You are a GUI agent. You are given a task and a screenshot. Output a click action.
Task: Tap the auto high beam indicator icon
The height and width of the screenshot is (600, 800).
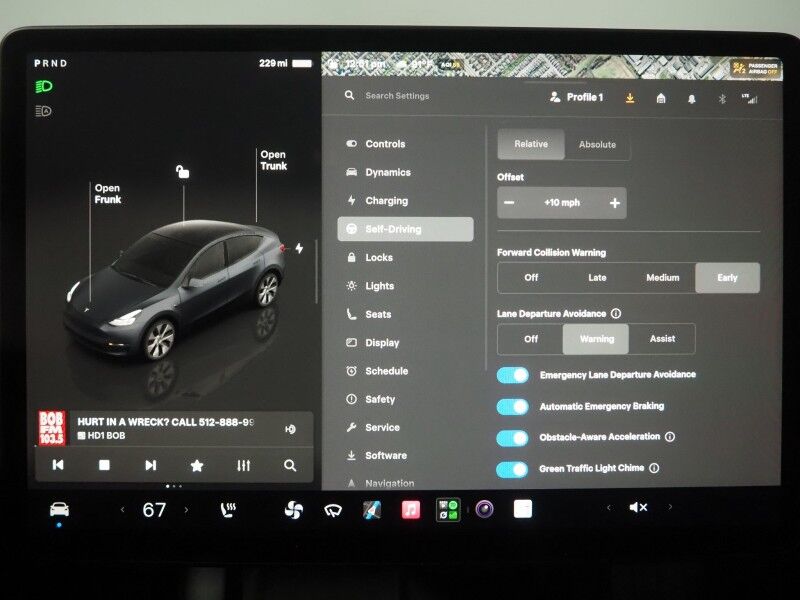click(44, 111)
